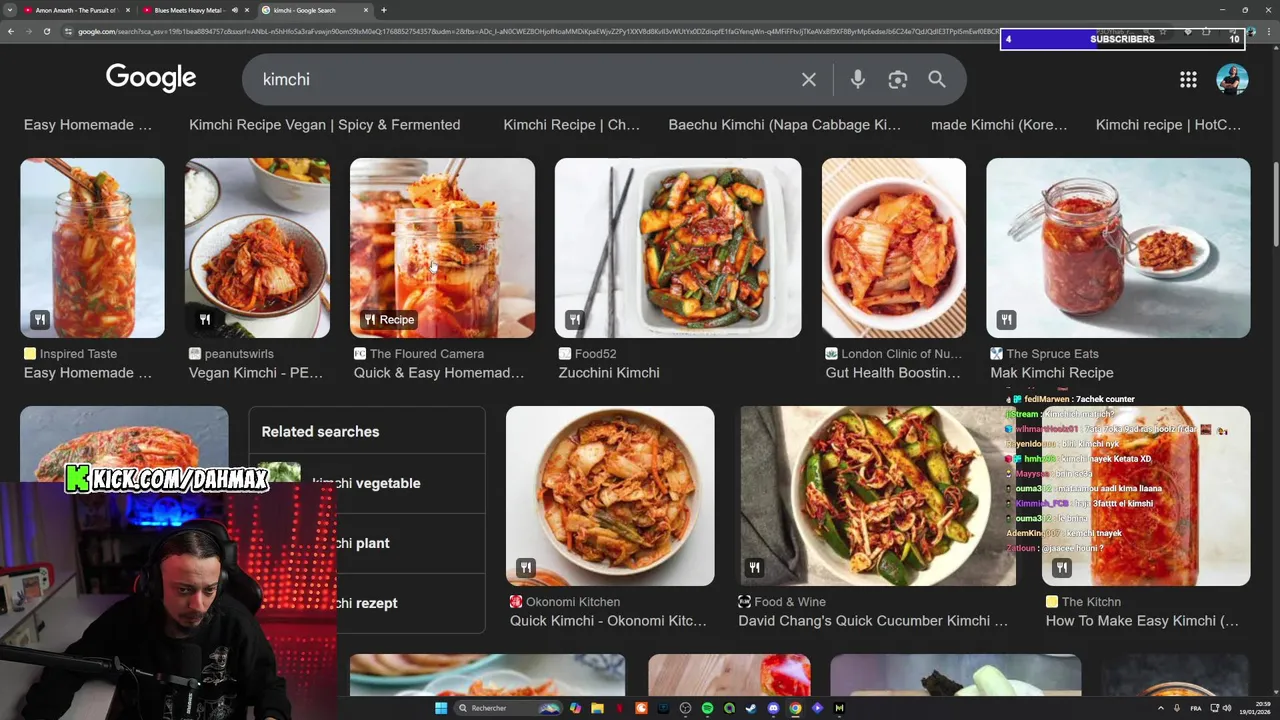Image resolution: width=1280 pixels, height=720 pixels.
Task: Open the browser tab search dropdown
Action: [x=9, y=10]
